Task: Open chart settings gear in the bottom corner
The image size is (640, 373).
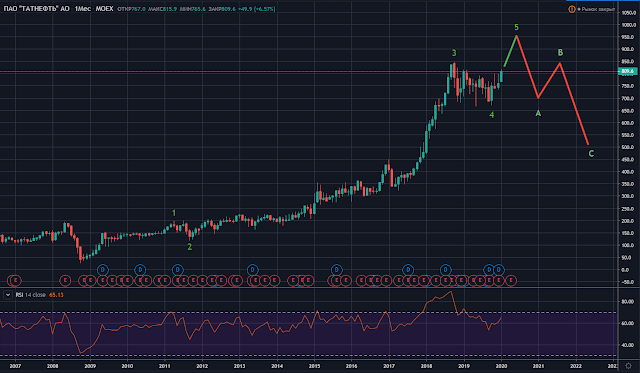Action: [629, 366]
